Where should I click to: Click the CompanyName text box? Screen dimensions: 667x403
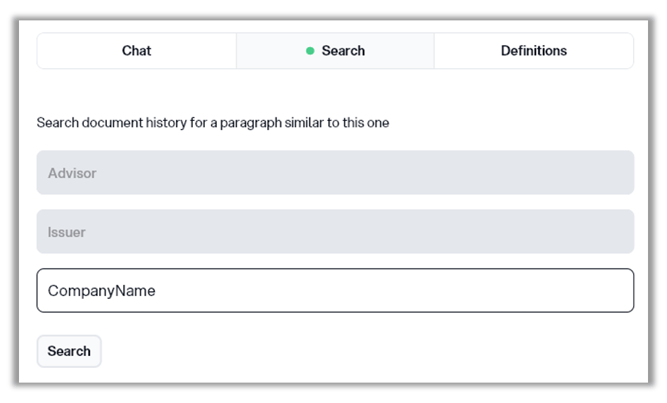click(x=335, y=291)
